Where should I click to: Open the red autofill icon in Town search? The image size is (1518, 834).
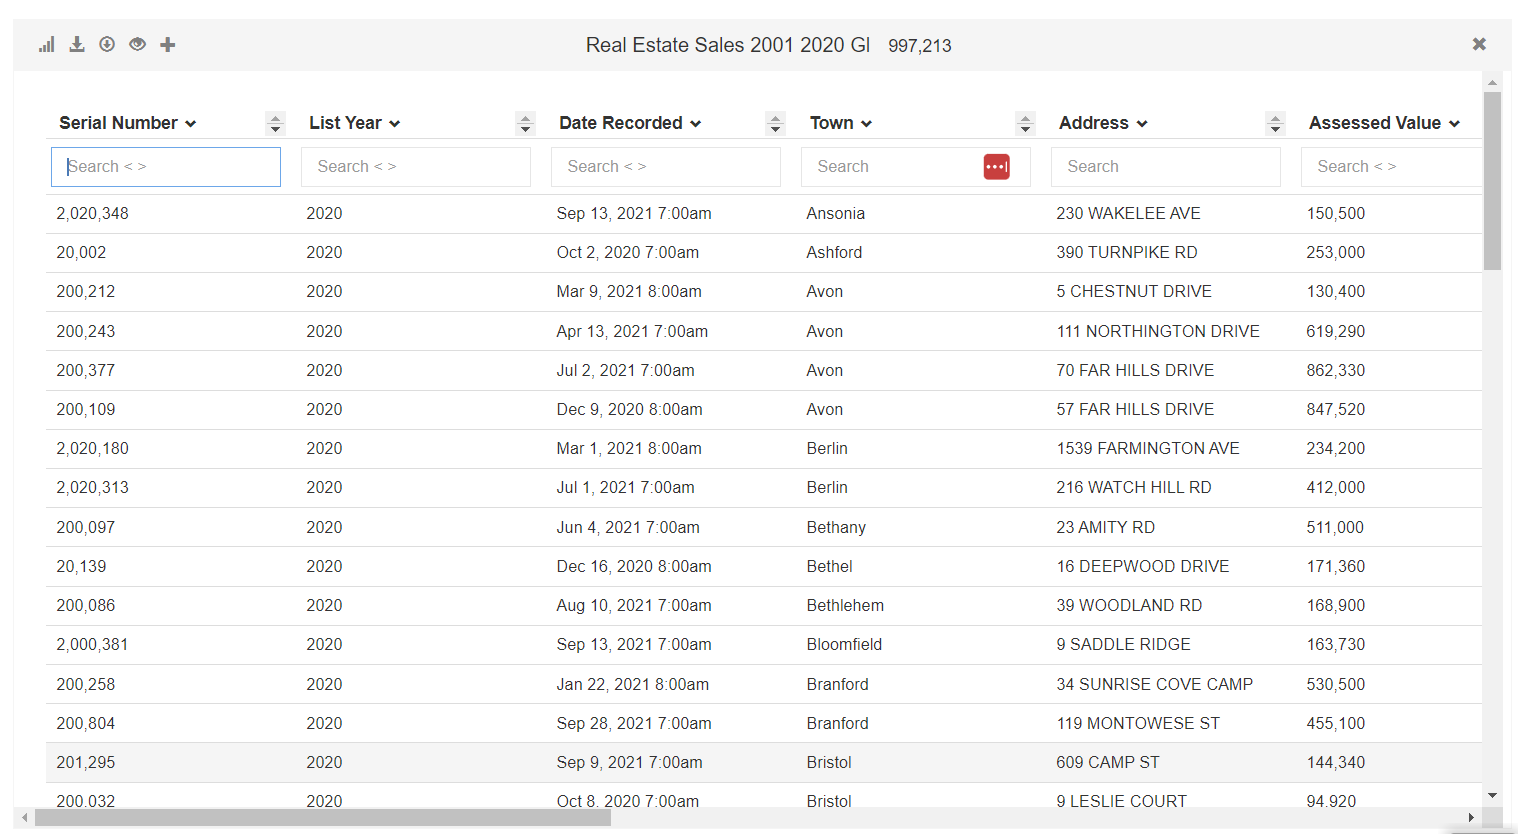pyautogui.click(x=996, y=166)
